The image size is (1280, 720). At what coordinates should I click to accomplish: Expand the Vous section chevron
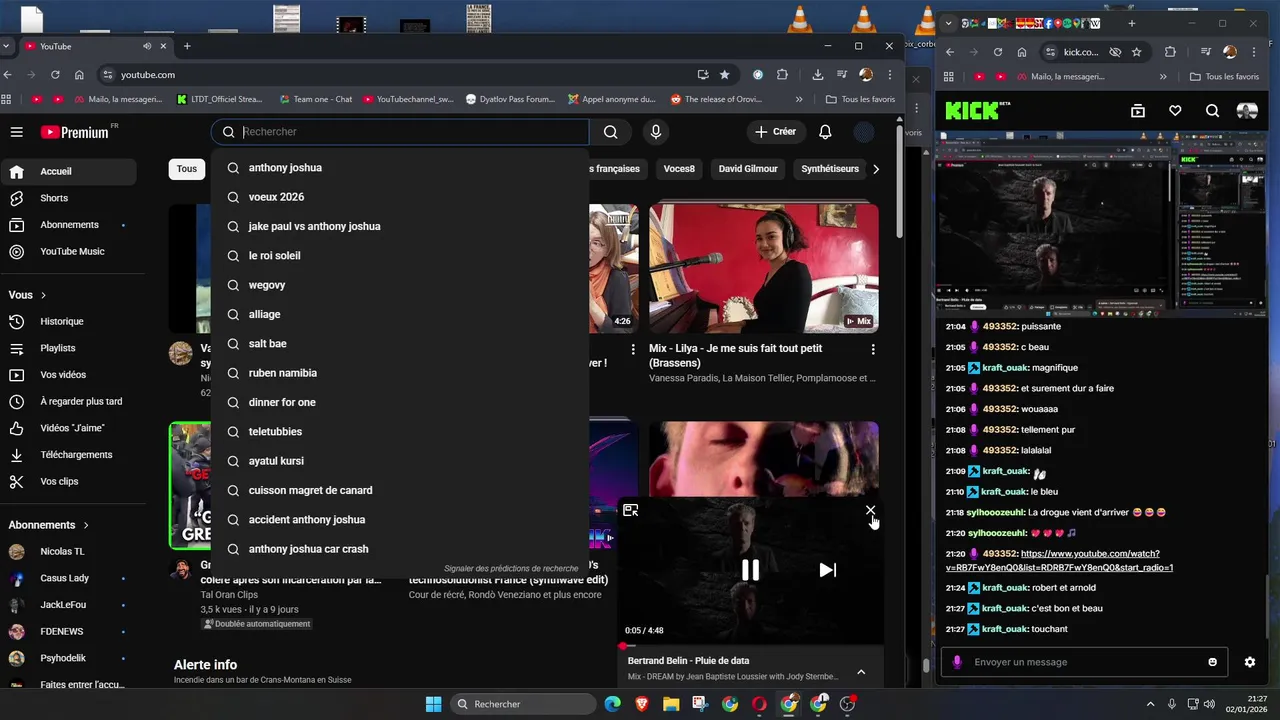[43, 295]
